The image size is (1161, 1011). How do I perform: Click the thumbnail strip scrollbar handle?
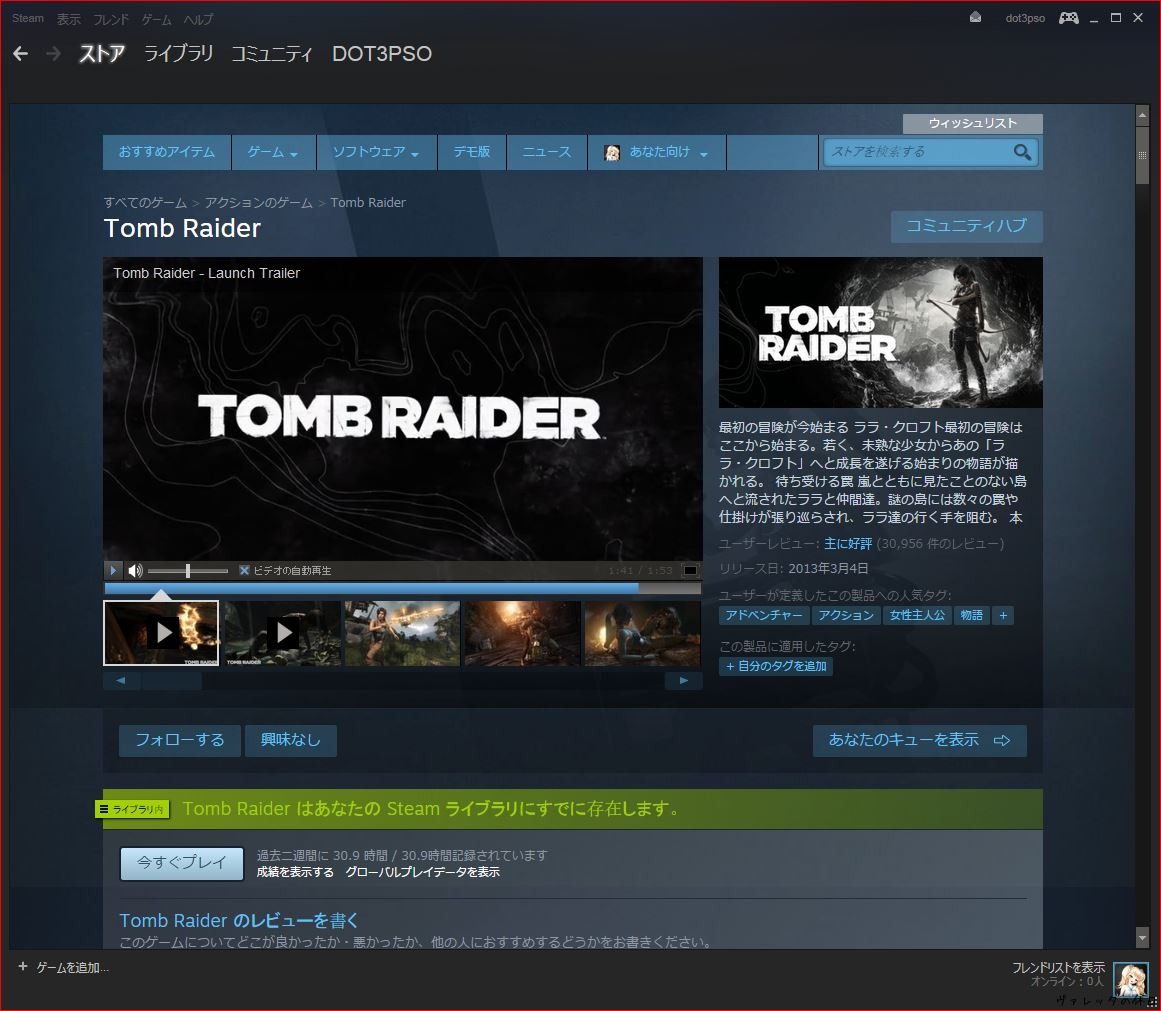tap(171, 681)
